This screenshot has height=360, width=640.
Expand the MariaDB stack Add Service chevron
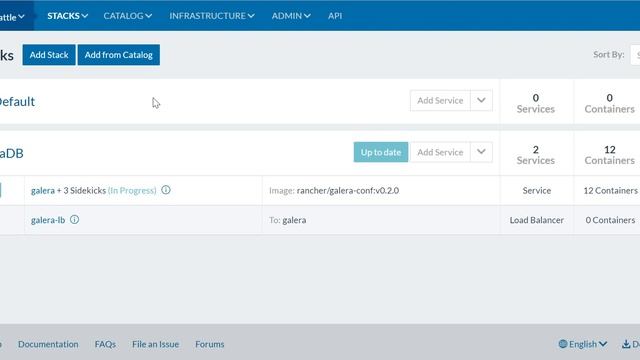coord(481,152)
